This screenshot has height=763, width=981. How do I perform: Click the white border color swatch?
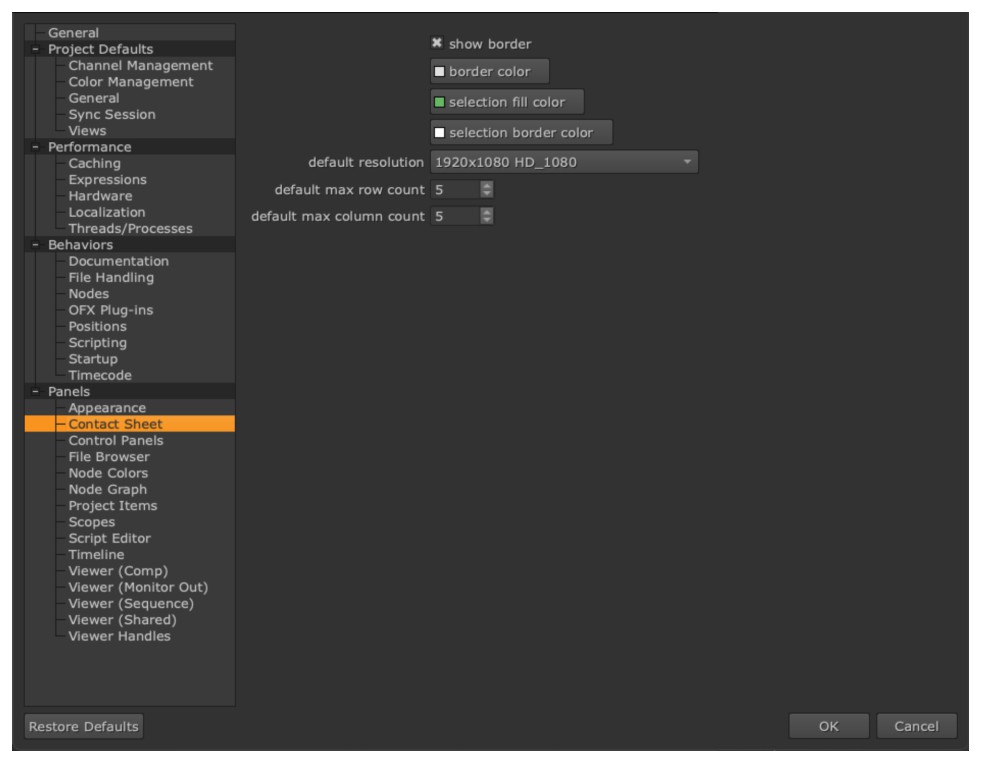coord(438,72)
